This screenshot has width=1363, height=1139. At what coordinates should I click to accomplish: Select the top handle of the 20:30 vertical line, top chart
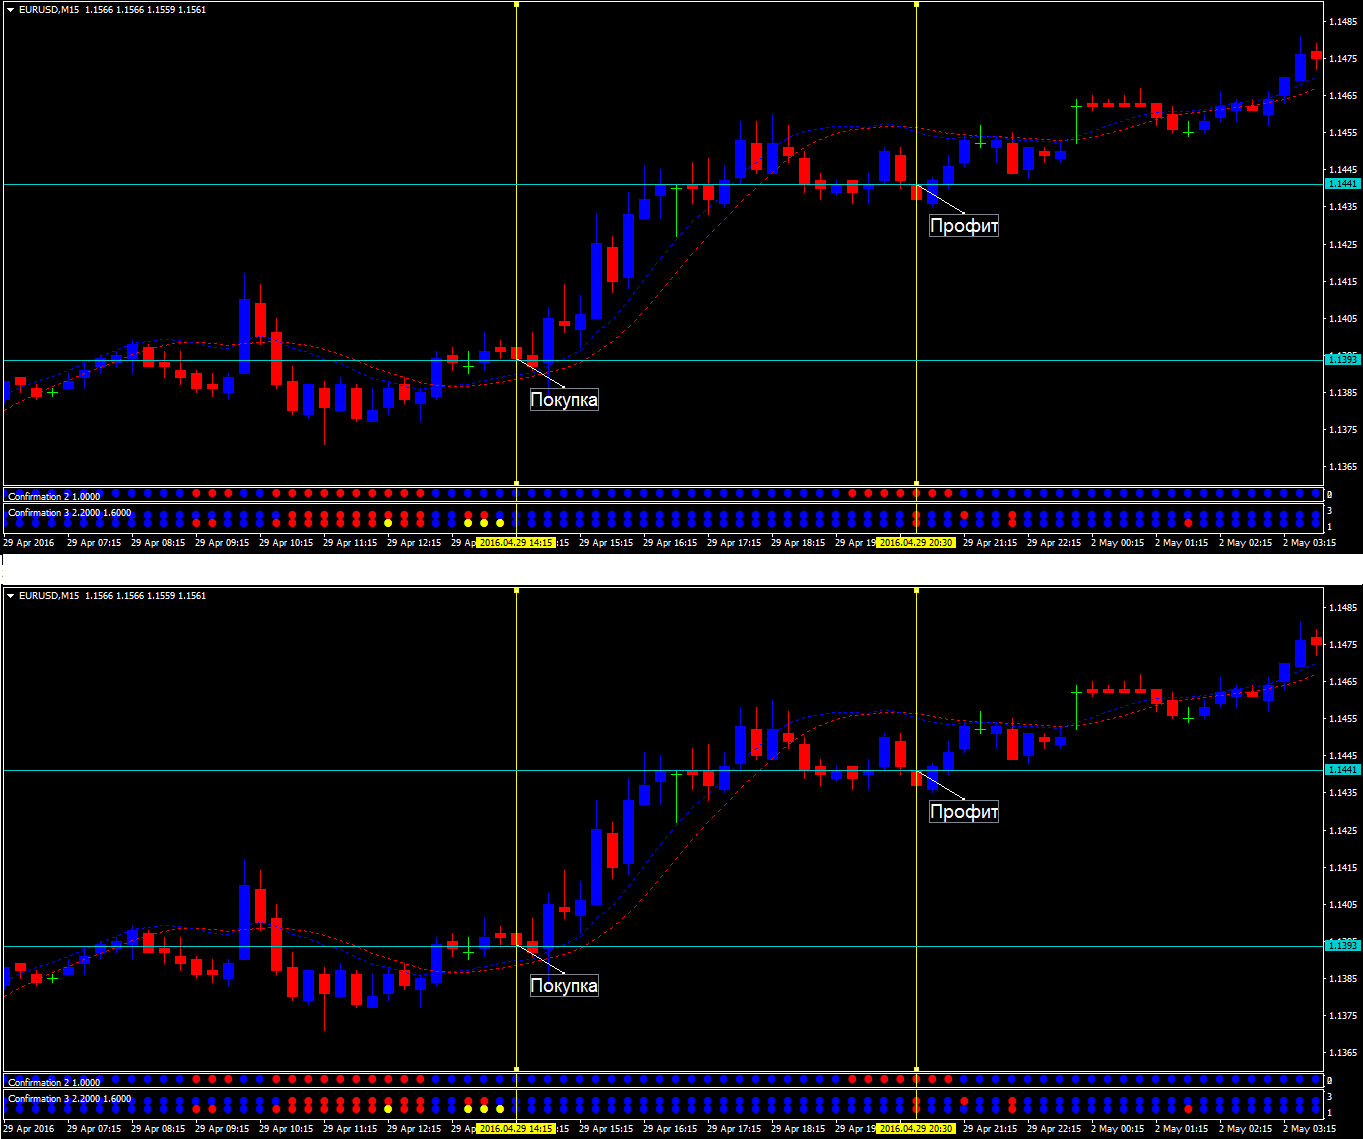click(x=916, y=5)
